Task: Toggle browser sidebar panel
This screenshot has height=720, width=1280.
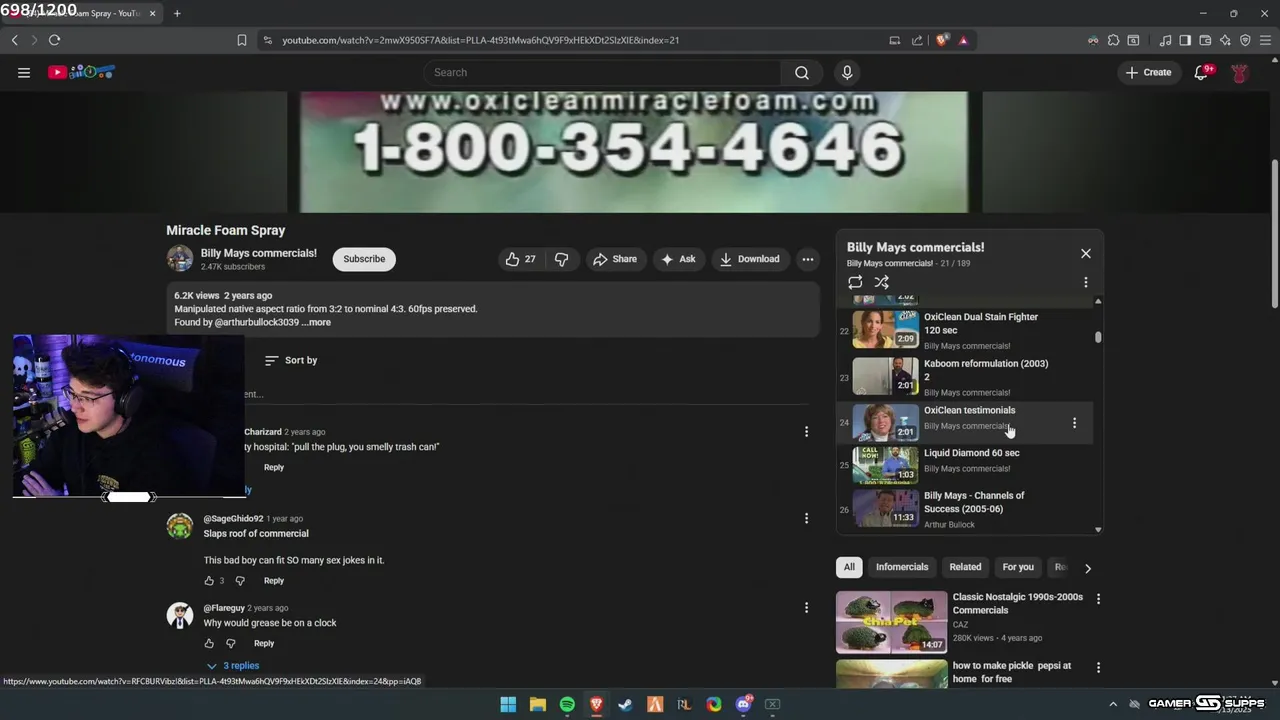Action: point(1185,40)
